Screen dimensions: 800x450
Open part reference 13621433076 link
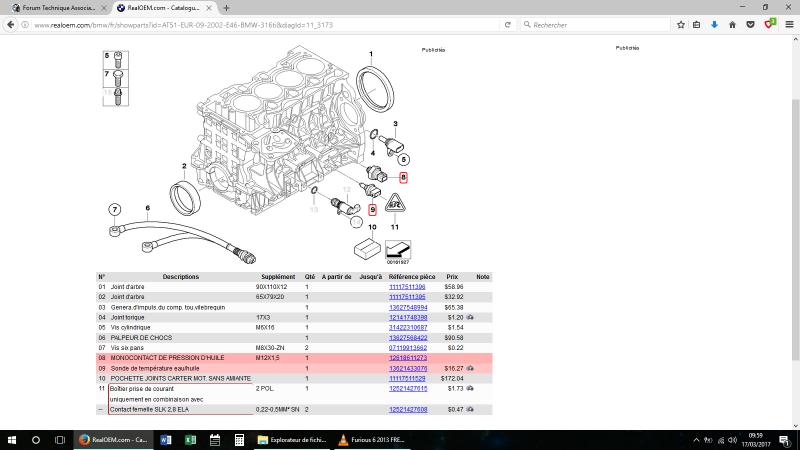(x=408, y=368)
